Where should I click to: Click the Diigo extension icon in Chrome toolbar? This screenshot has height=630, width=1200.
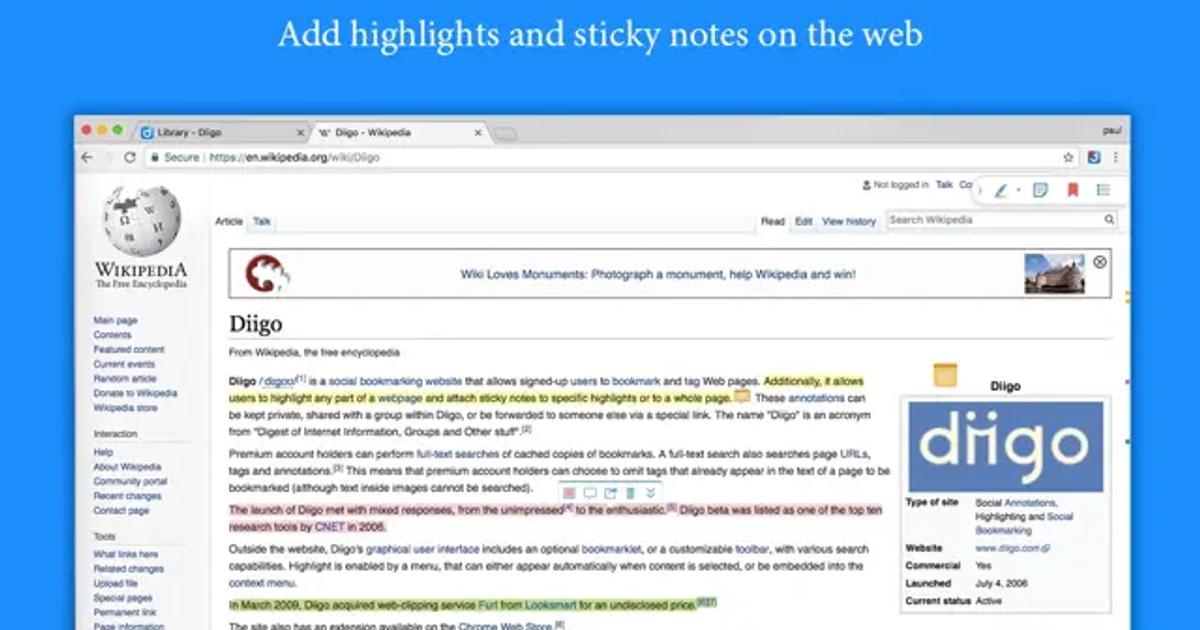click(x=1094, y=157)
